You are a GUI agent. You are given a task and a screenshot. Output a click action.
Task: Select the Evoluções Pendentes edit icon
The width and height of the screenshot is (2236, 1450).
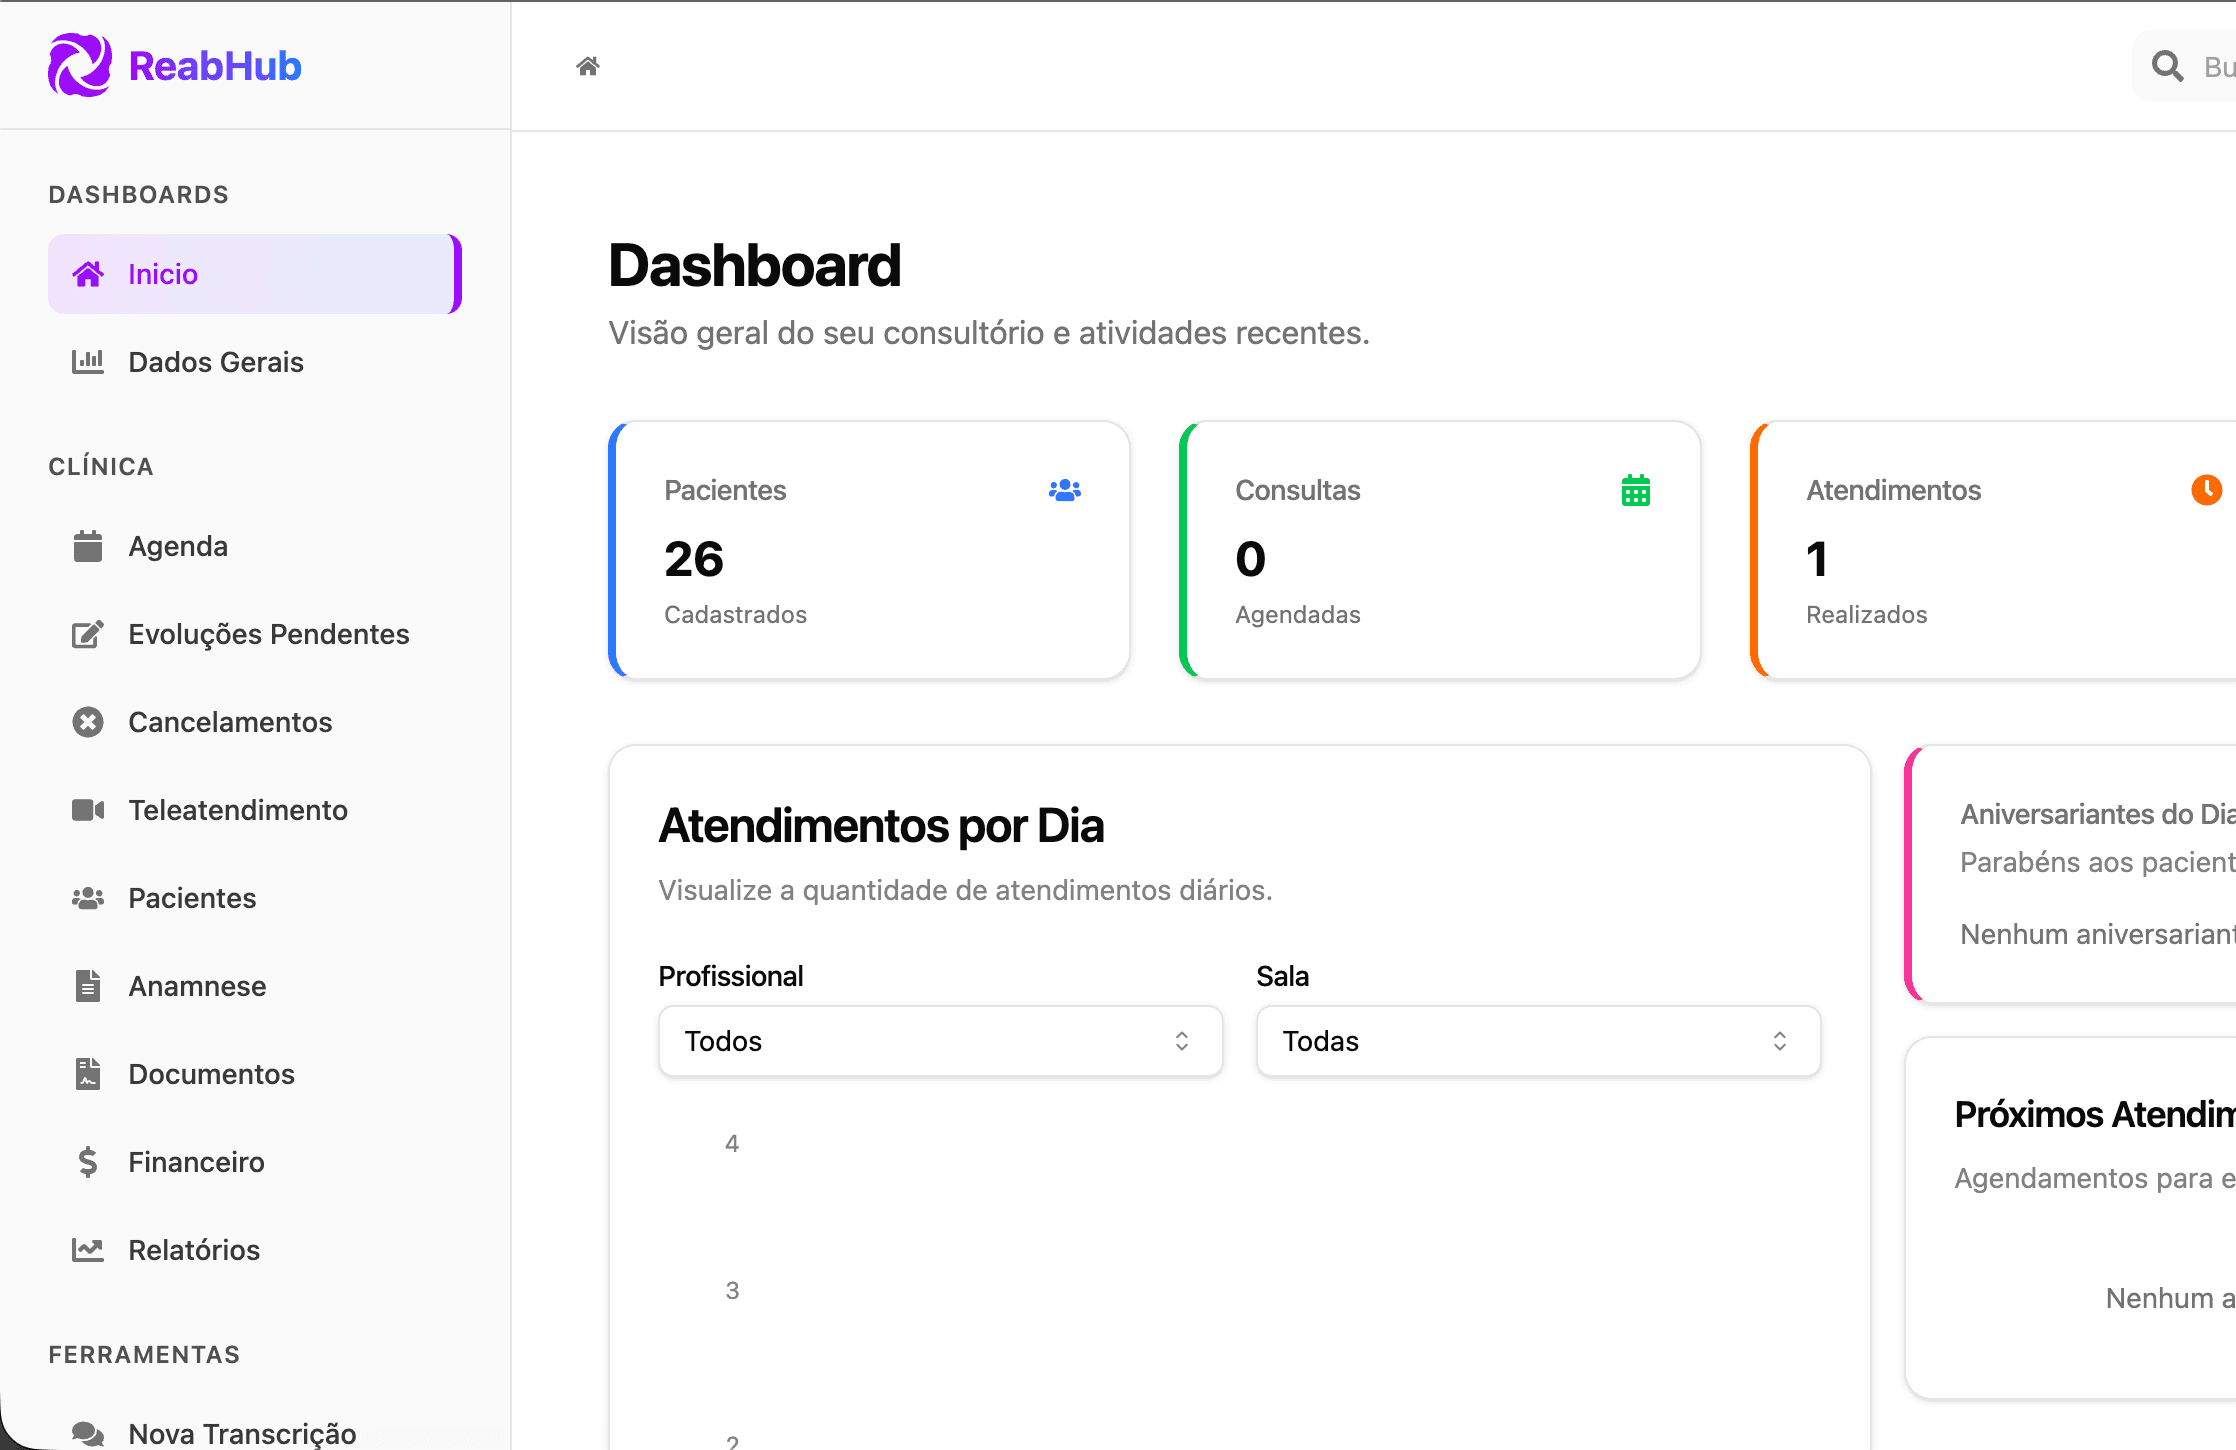88,634
